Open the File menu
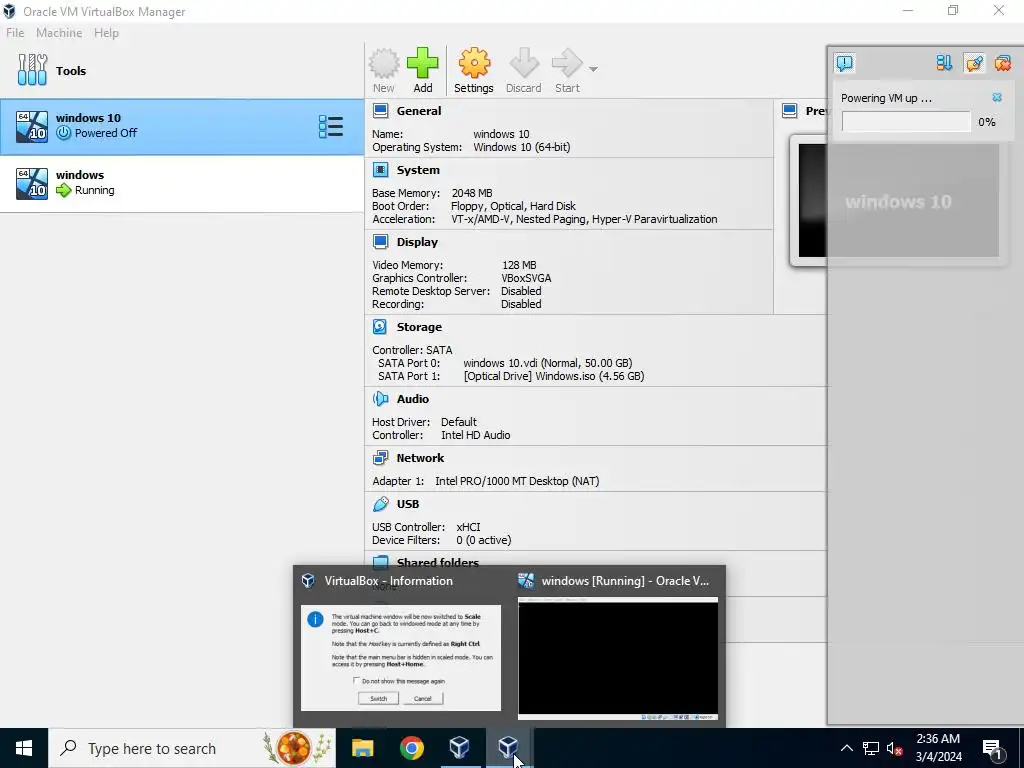 [15, 33]
